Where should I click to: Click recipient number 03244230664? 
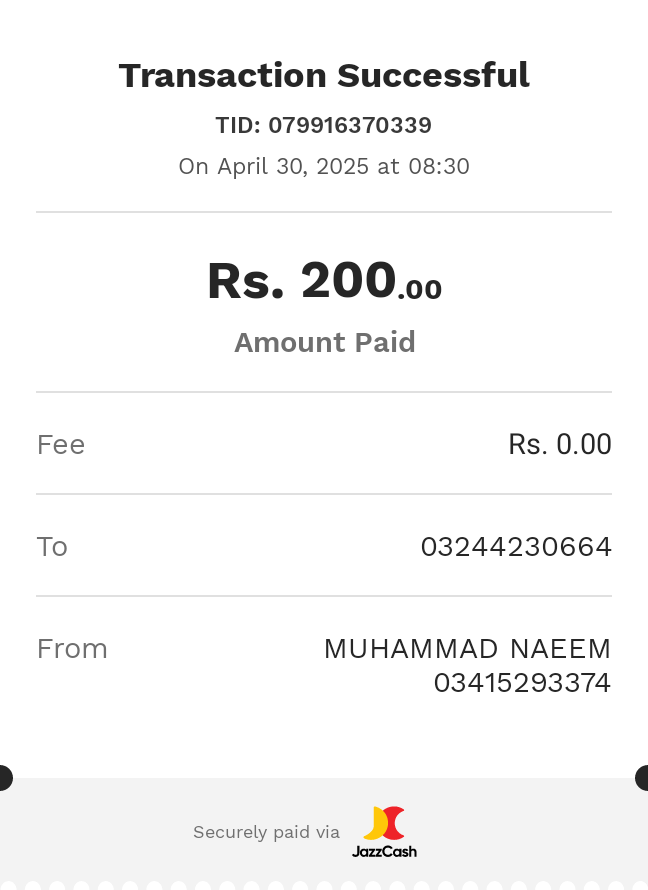(516, 547)
